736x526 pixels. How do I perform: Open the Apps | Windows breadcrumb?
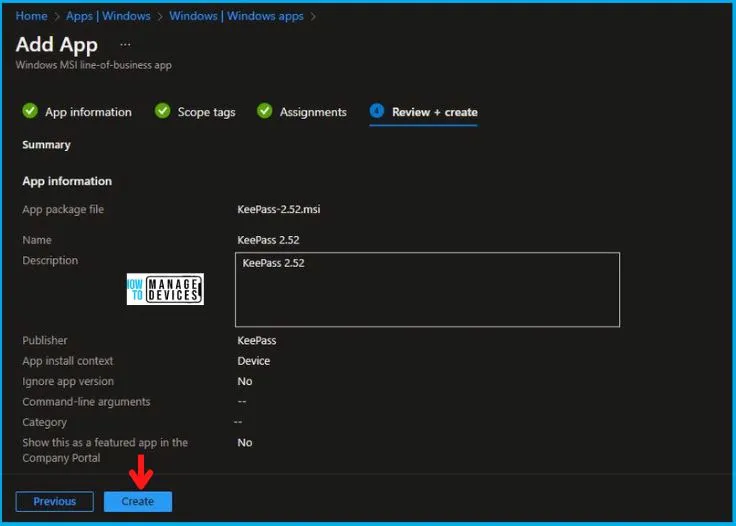[x=108, y=16]
